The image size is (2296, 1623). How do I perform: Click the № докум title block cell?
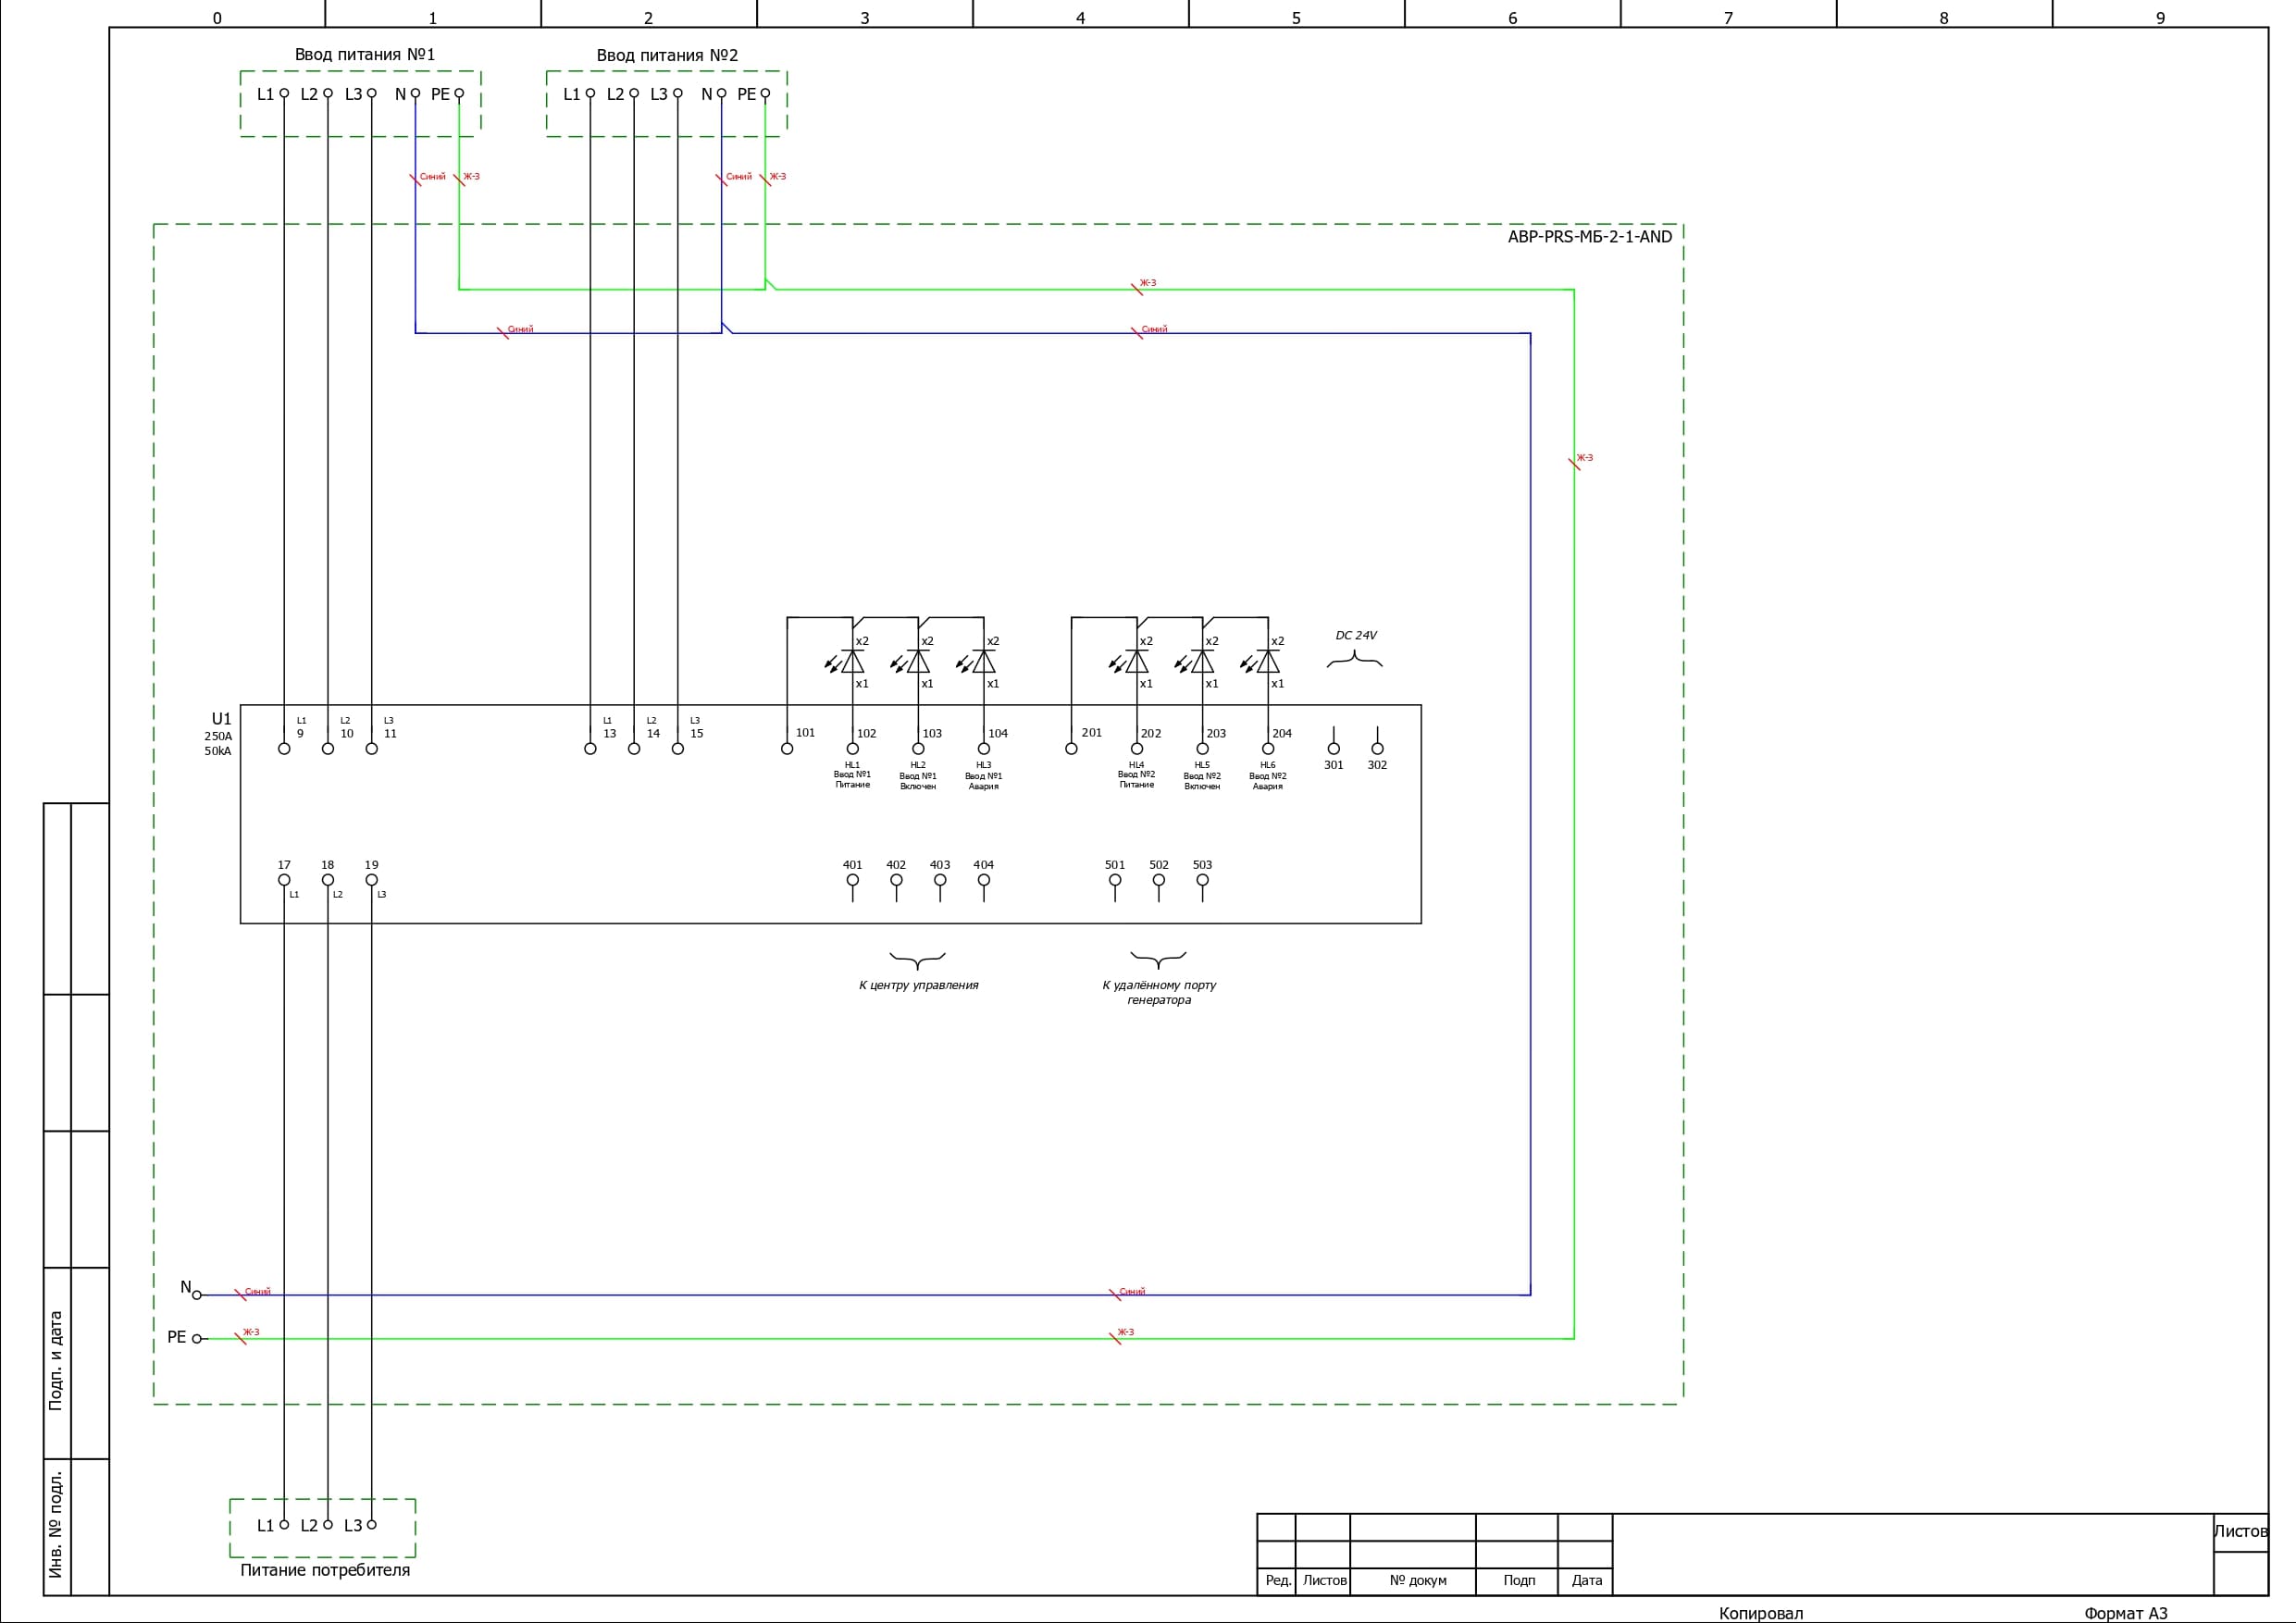coord(1417,1580)
